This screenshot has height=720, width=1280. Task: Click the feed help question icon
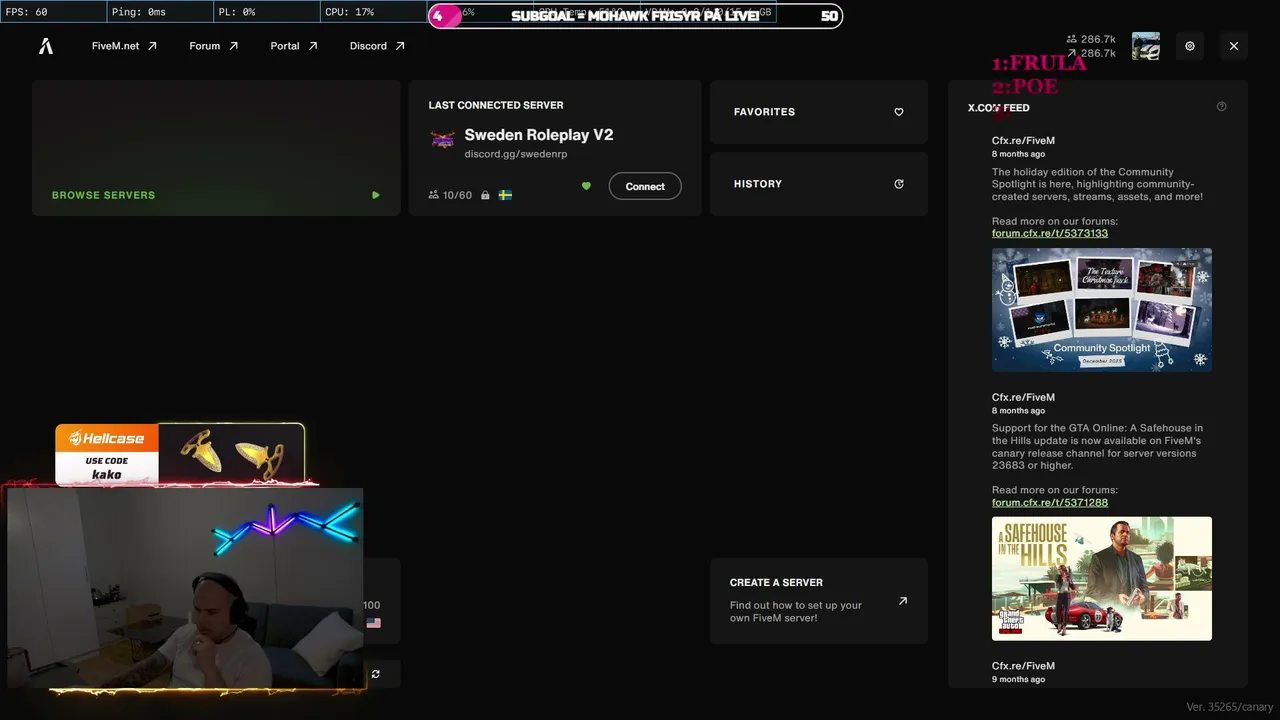coord(1221,106)
